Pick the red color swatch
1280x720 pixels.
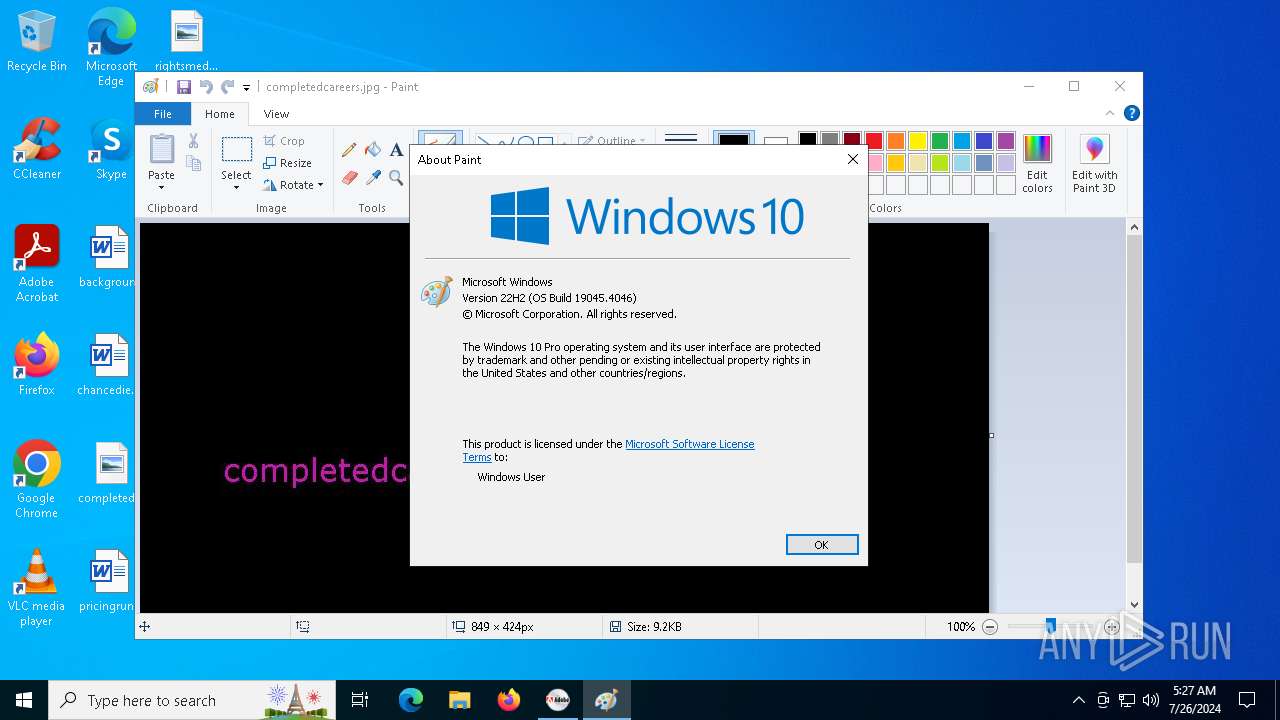873,141
